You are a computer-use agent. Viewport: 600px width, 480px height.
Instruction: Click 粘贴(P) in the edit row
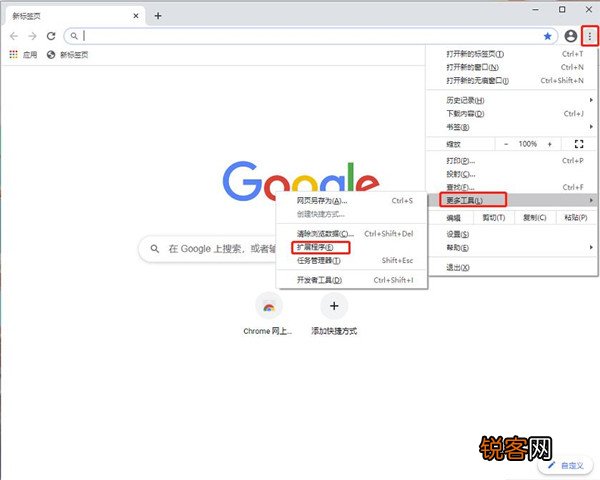pos(576,218)
